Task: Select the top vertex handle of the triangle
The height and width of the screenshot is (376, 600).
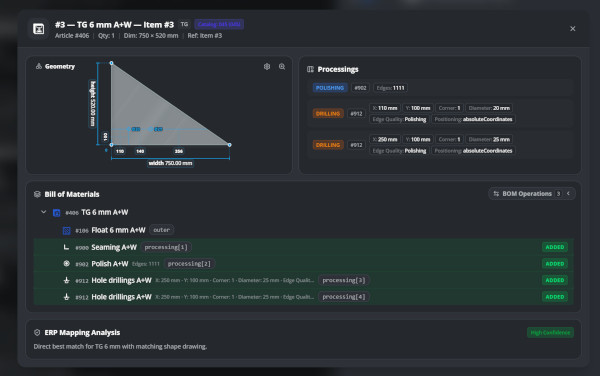Action: coord(111,63)
